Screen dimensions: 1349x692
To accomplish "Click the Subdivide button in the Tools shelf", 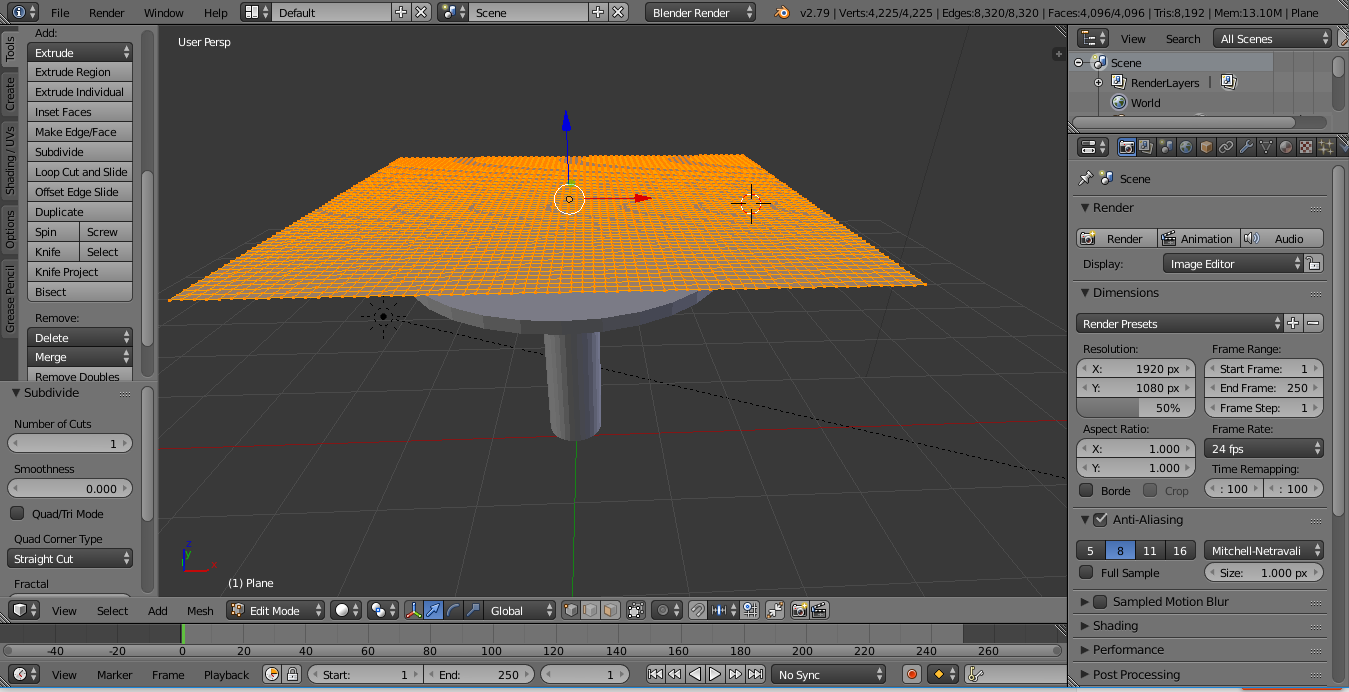I will click(x=80, y=151).
